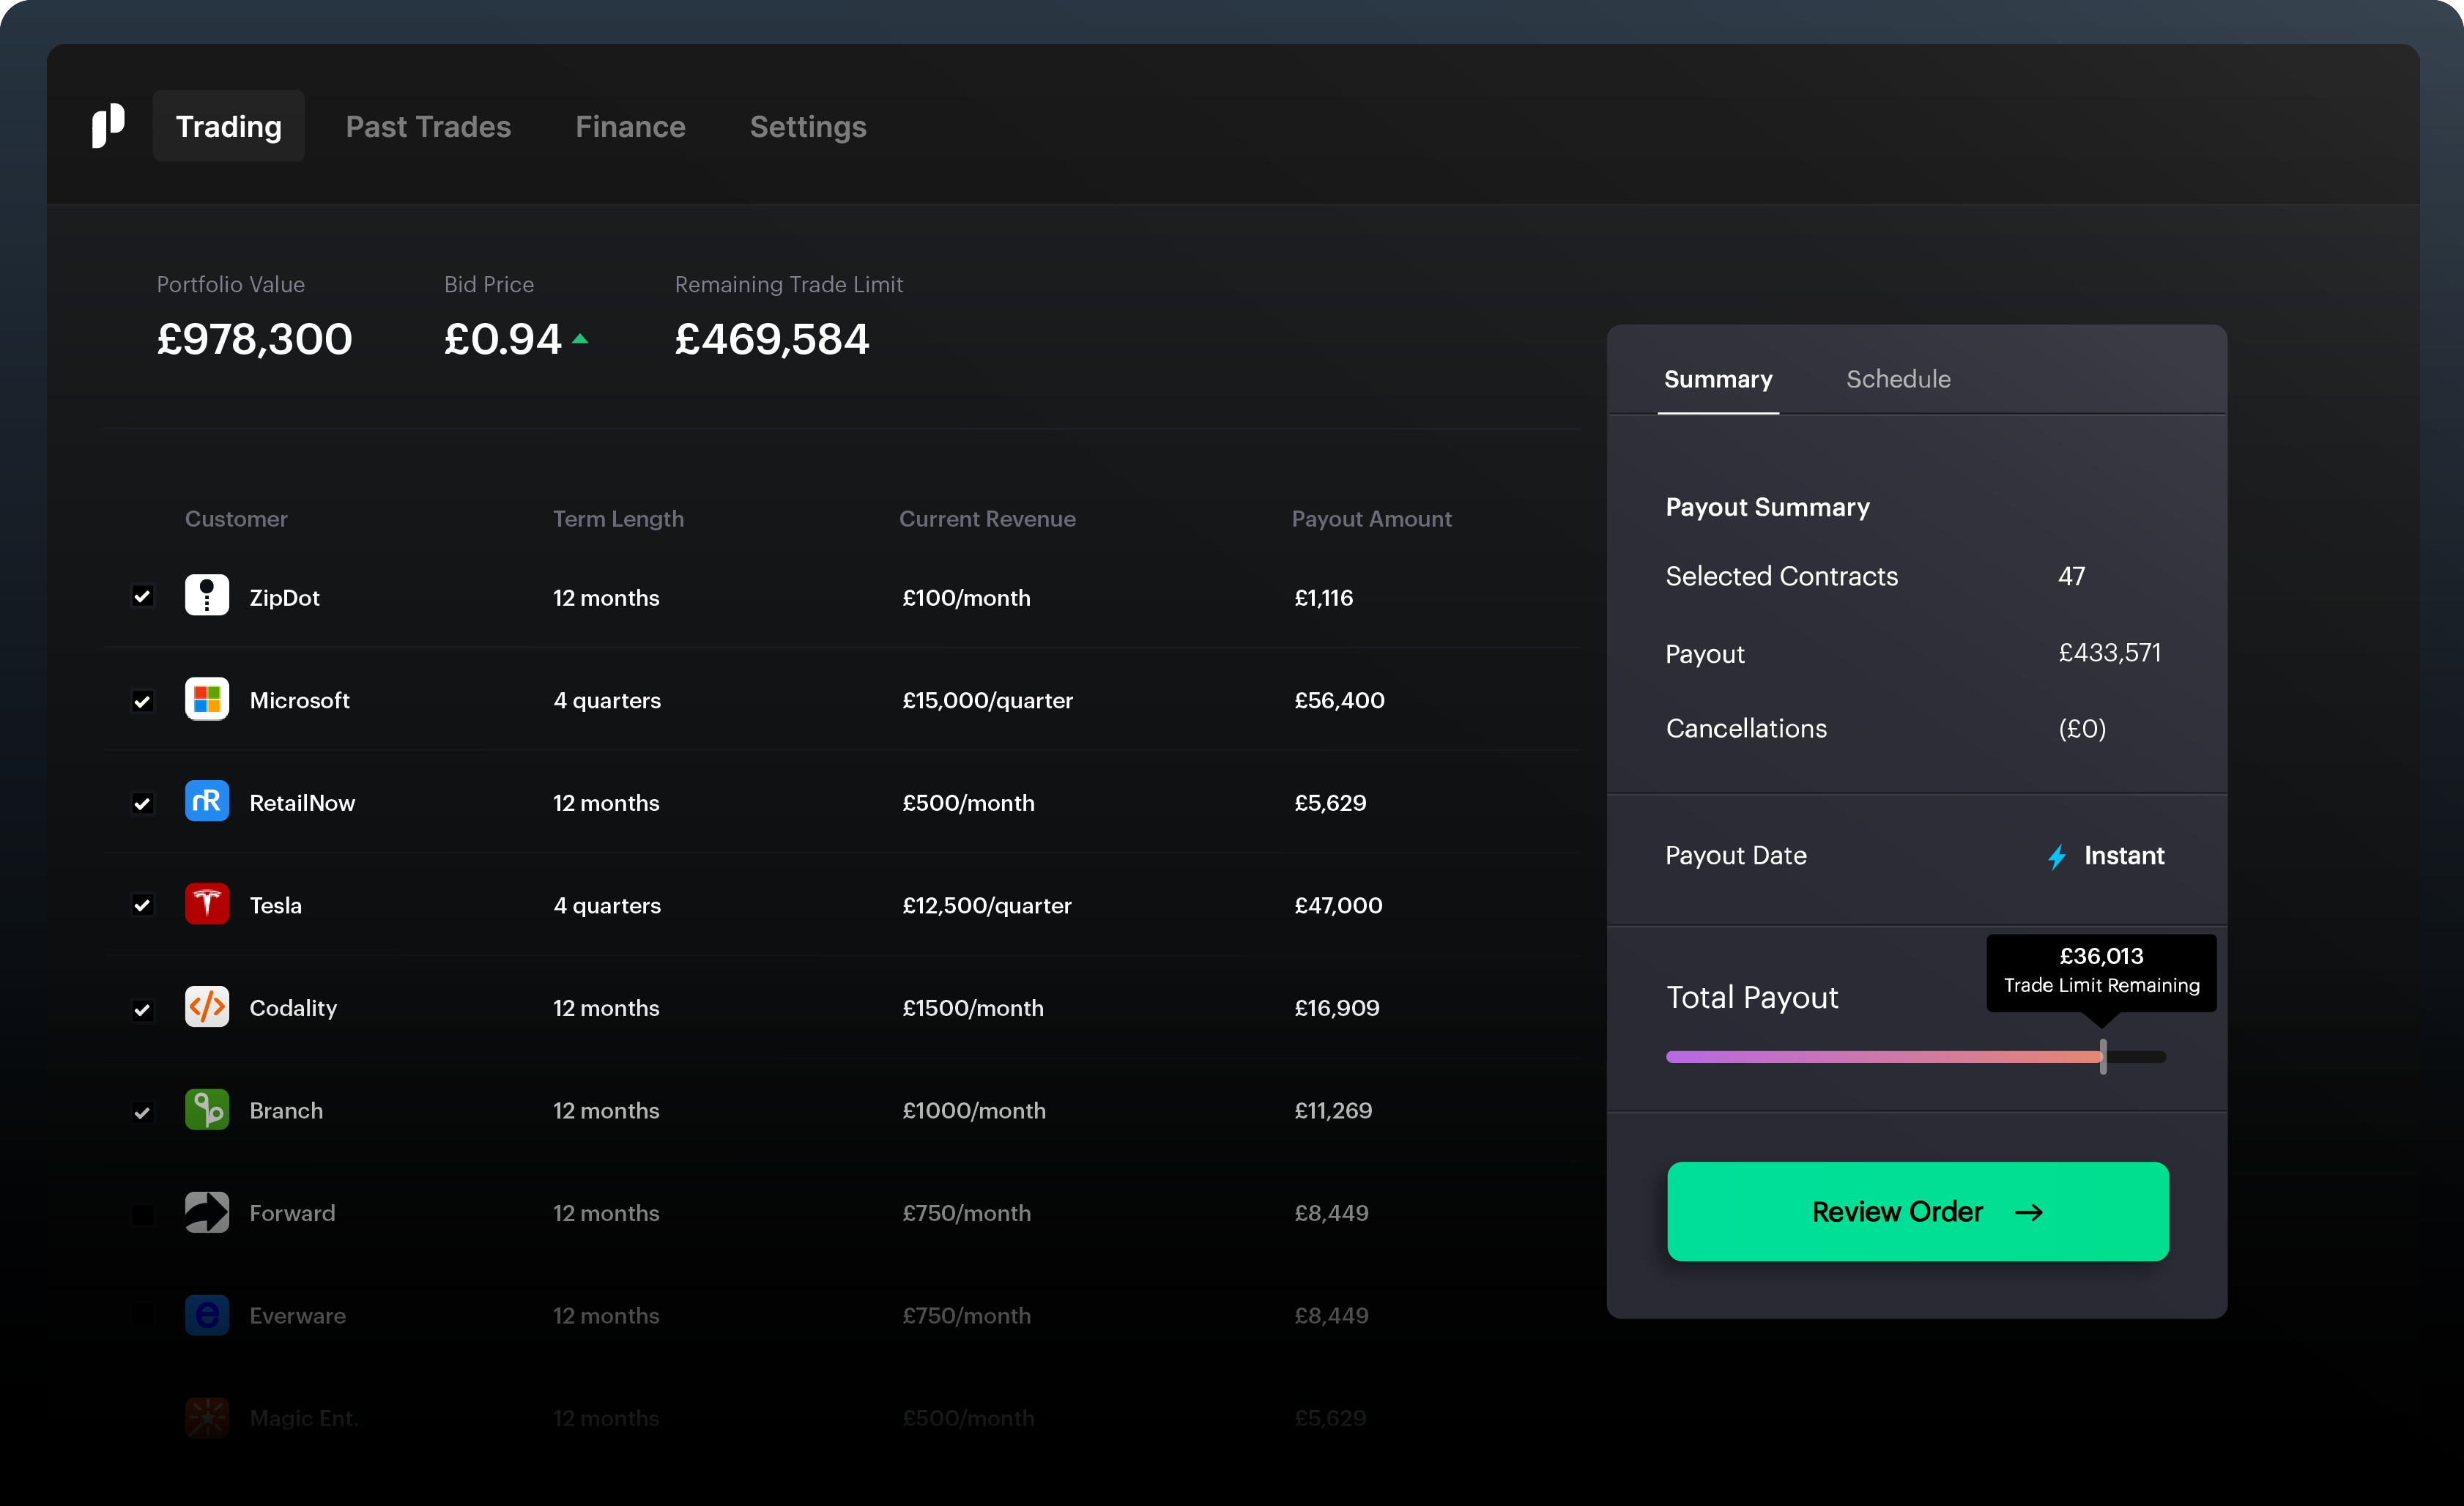Go to the Finance tab
The width and height of the screenshot is (2464, 1506).
tap(630, 126)
